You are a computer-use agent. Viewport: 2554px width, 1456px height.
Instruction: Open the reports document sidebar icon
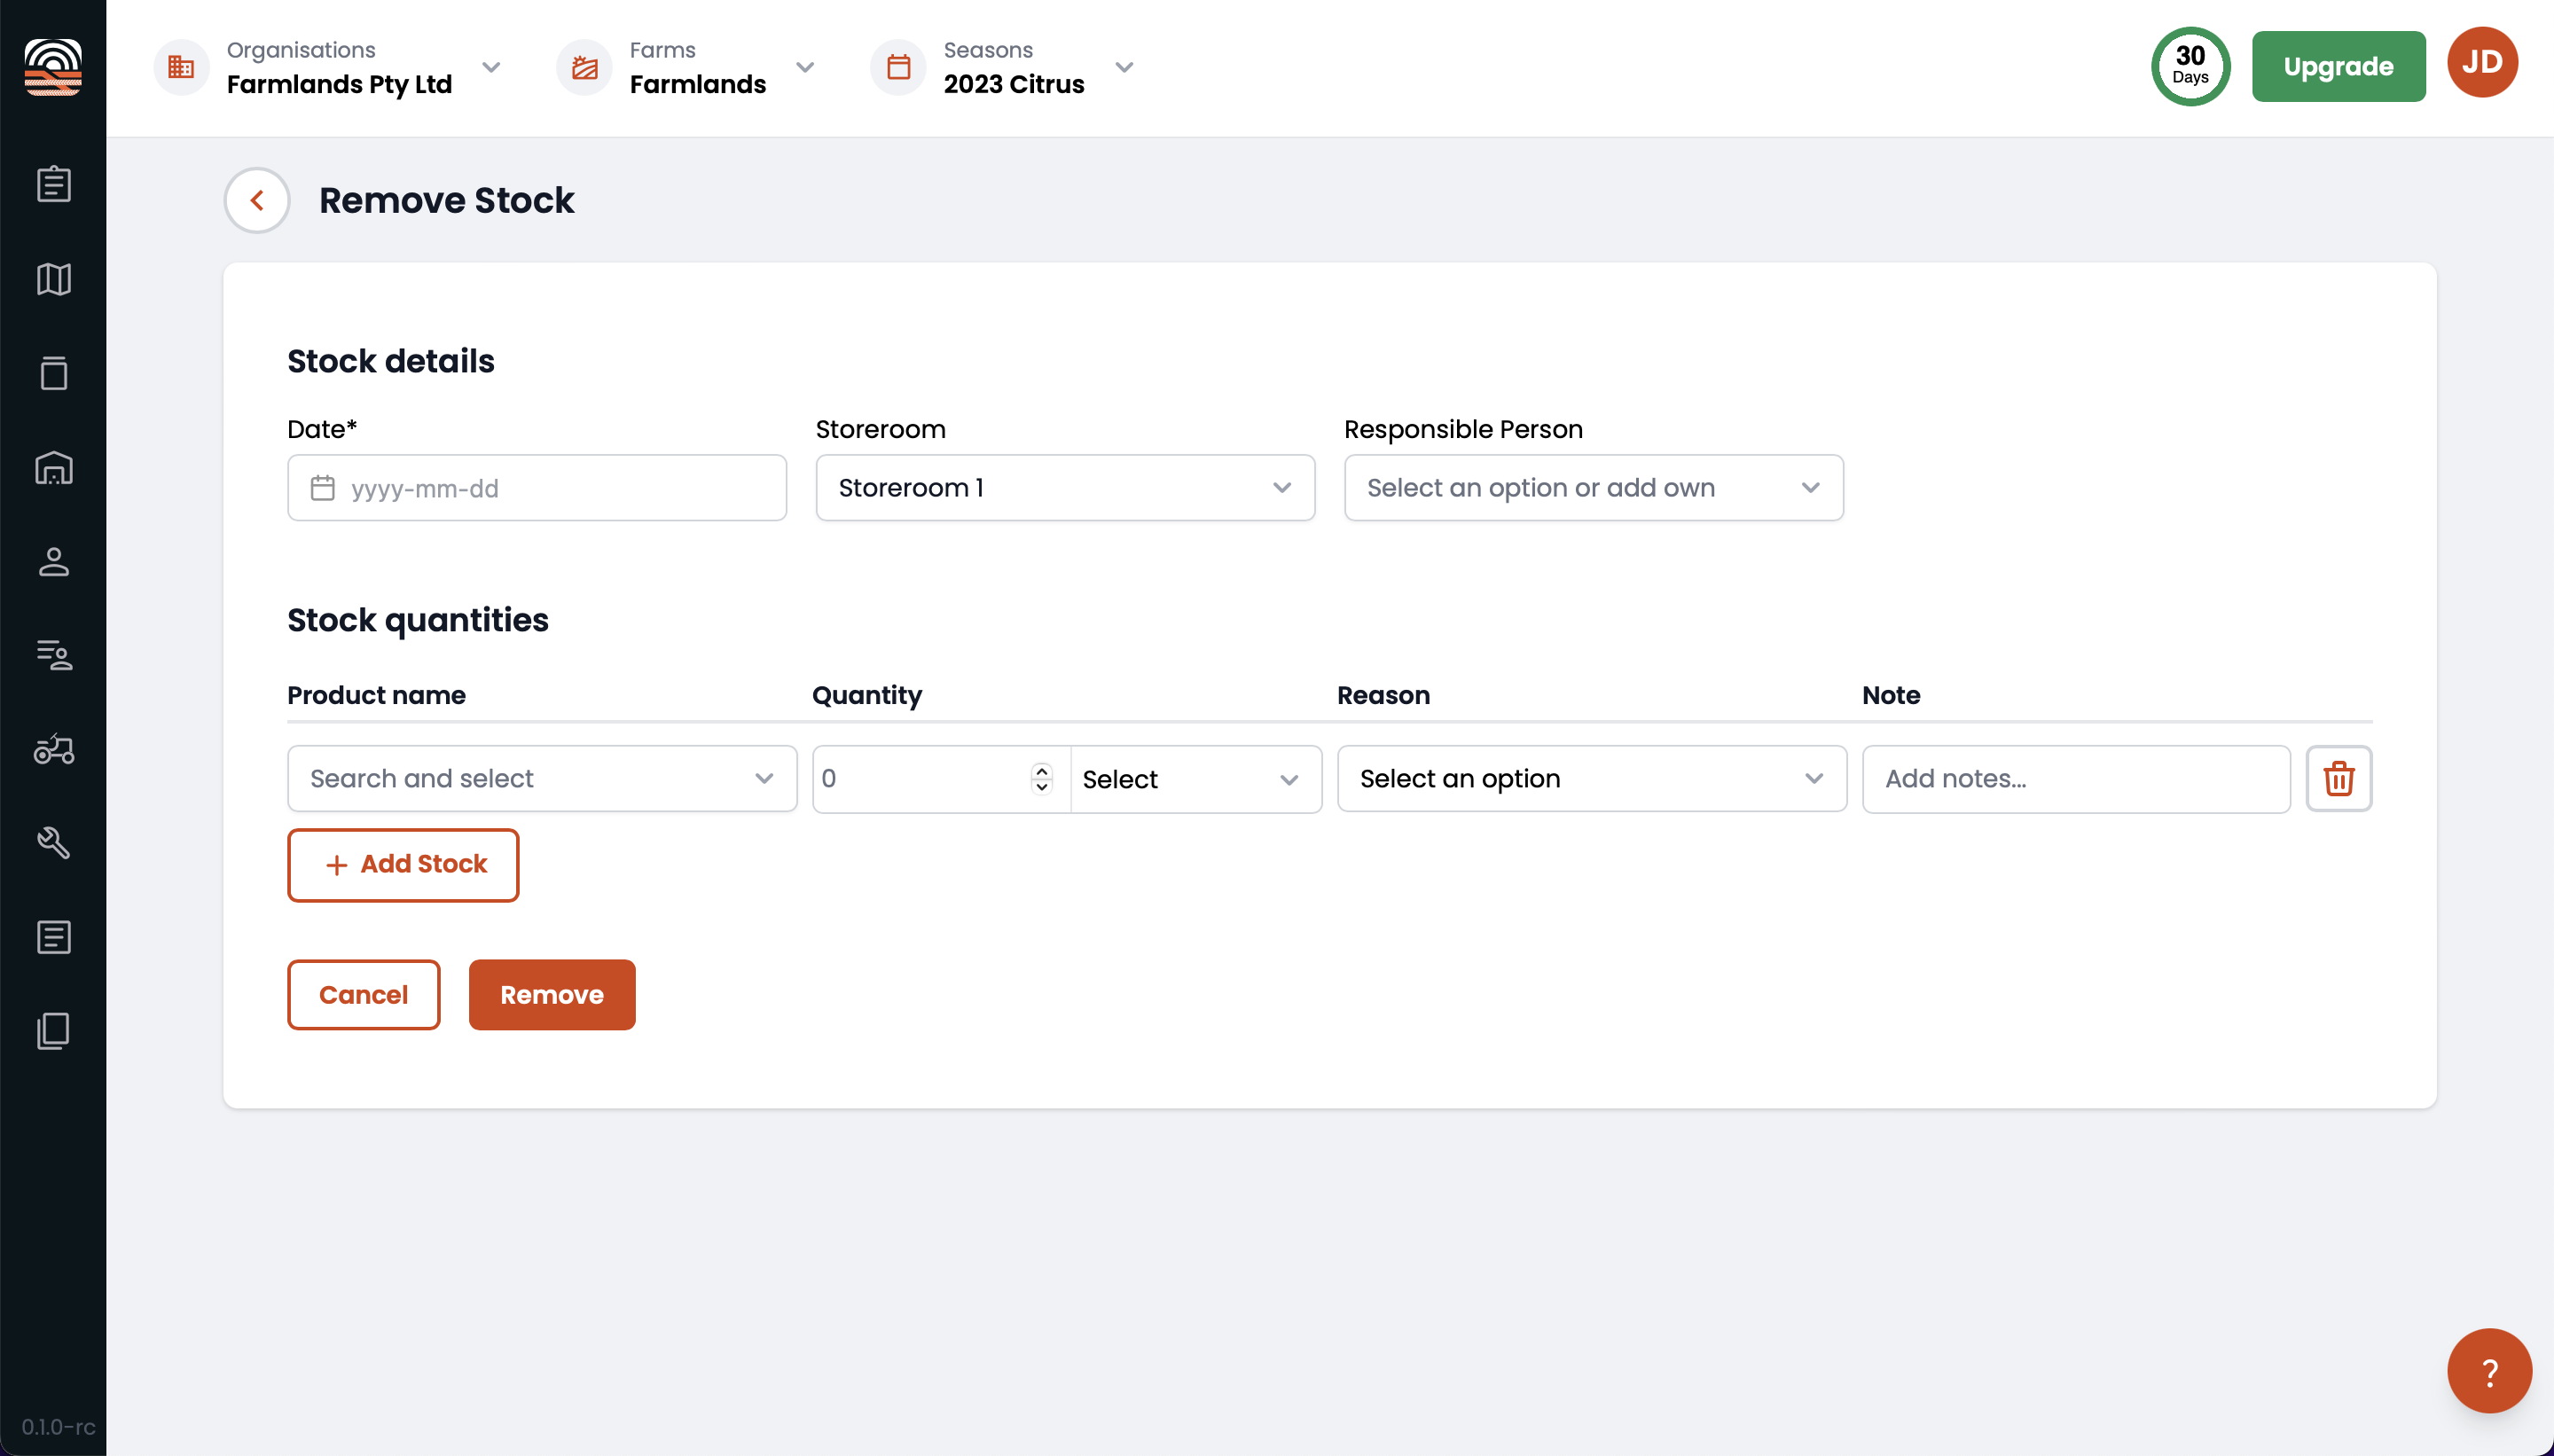pyautogui.click(x=53, y=937)
